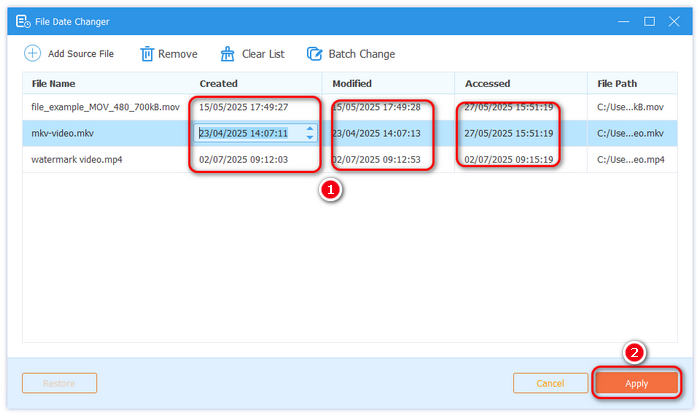Click the Remove trash can icon

point(147,54)
